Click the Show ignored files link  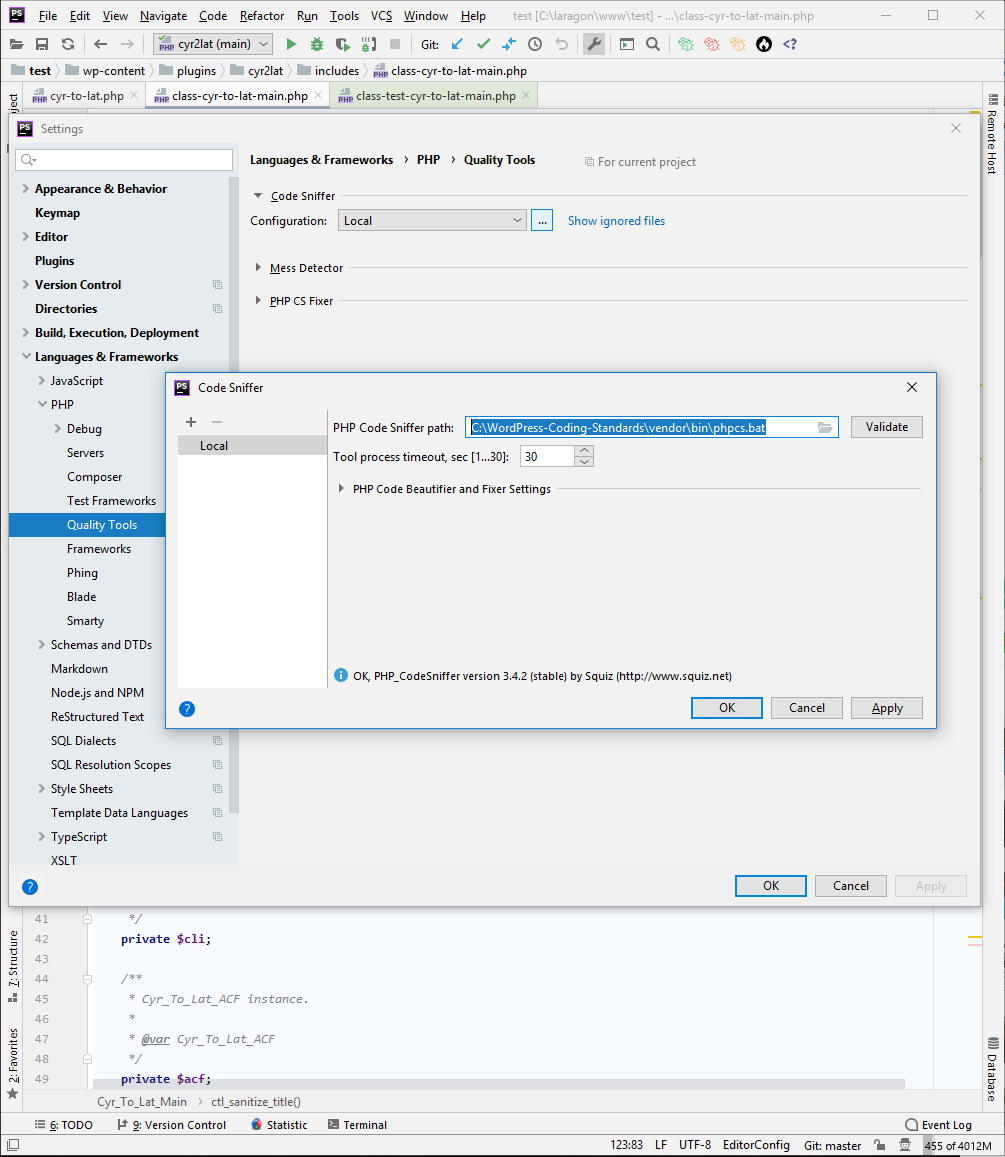pyautogui.click(x=616, y=221)
